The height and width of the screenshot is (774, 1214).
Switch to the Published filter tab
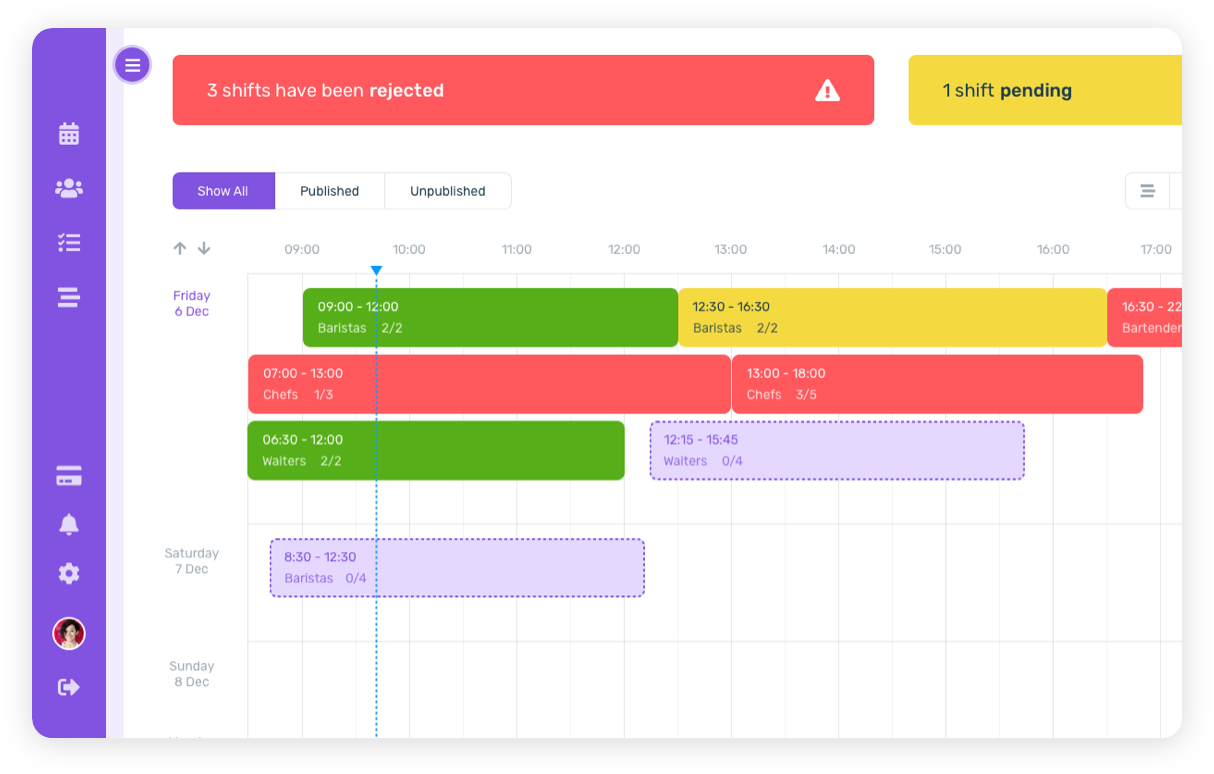click(329, 191)
